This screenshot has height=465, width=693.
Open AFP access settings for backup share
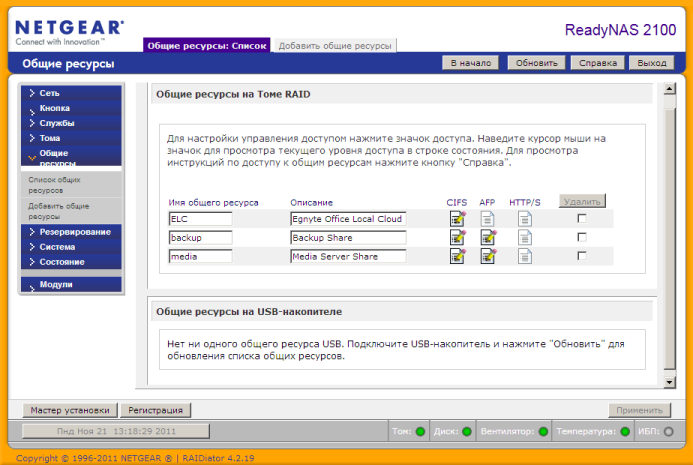pos(488,237)
